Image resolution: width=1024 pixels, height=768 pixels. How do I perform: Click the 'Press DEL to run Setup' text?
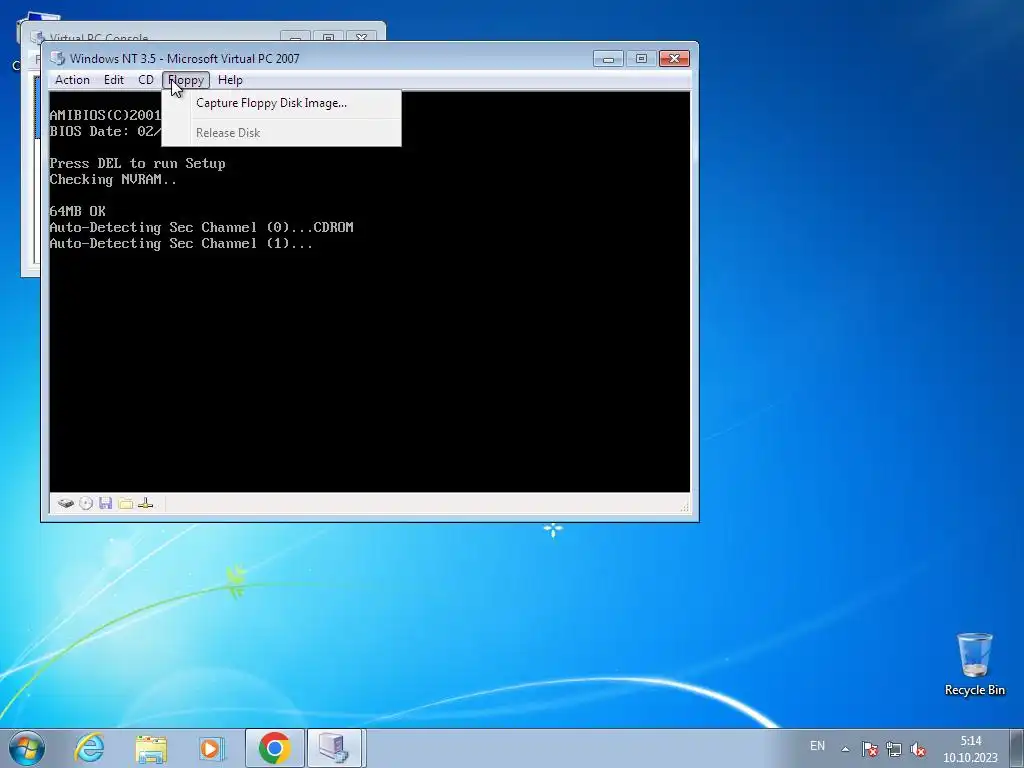137,163
